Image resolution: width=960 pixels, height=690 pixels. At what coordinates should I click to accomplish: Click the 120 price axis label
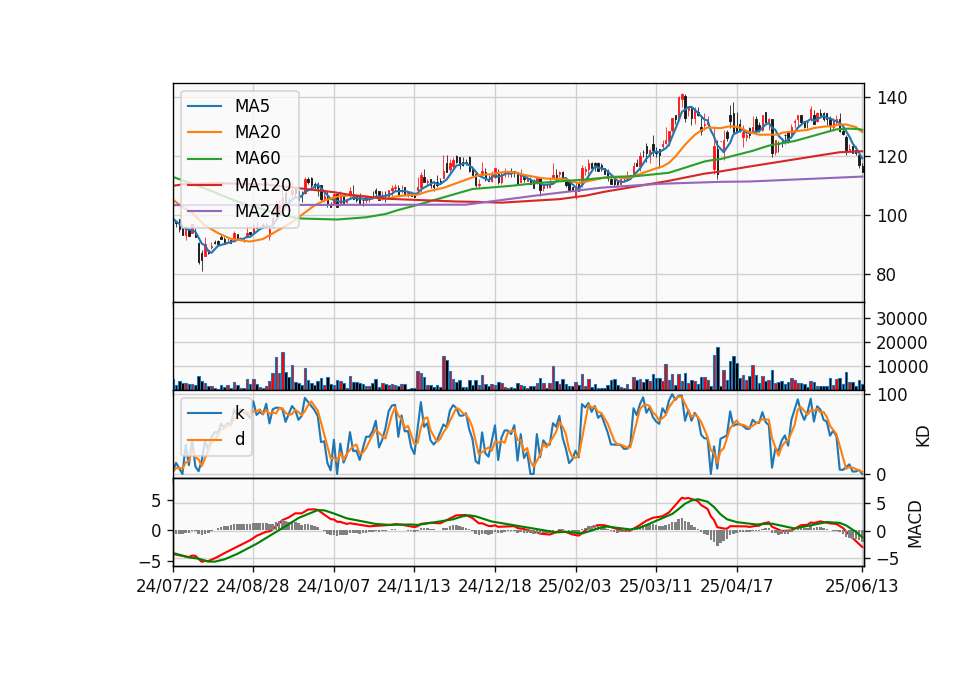click(x=891, y=157)
